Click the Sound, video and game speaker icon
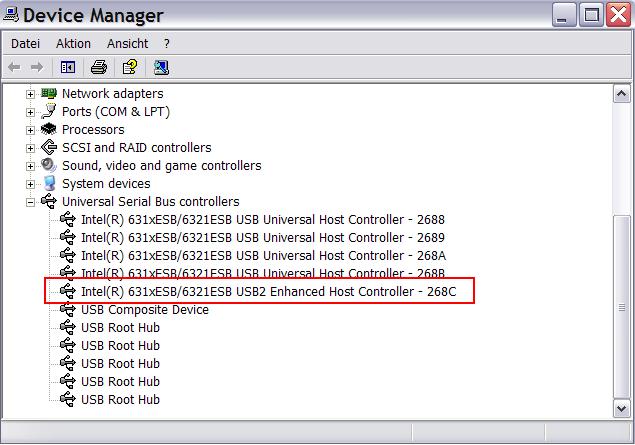 (x=49, y=165)
